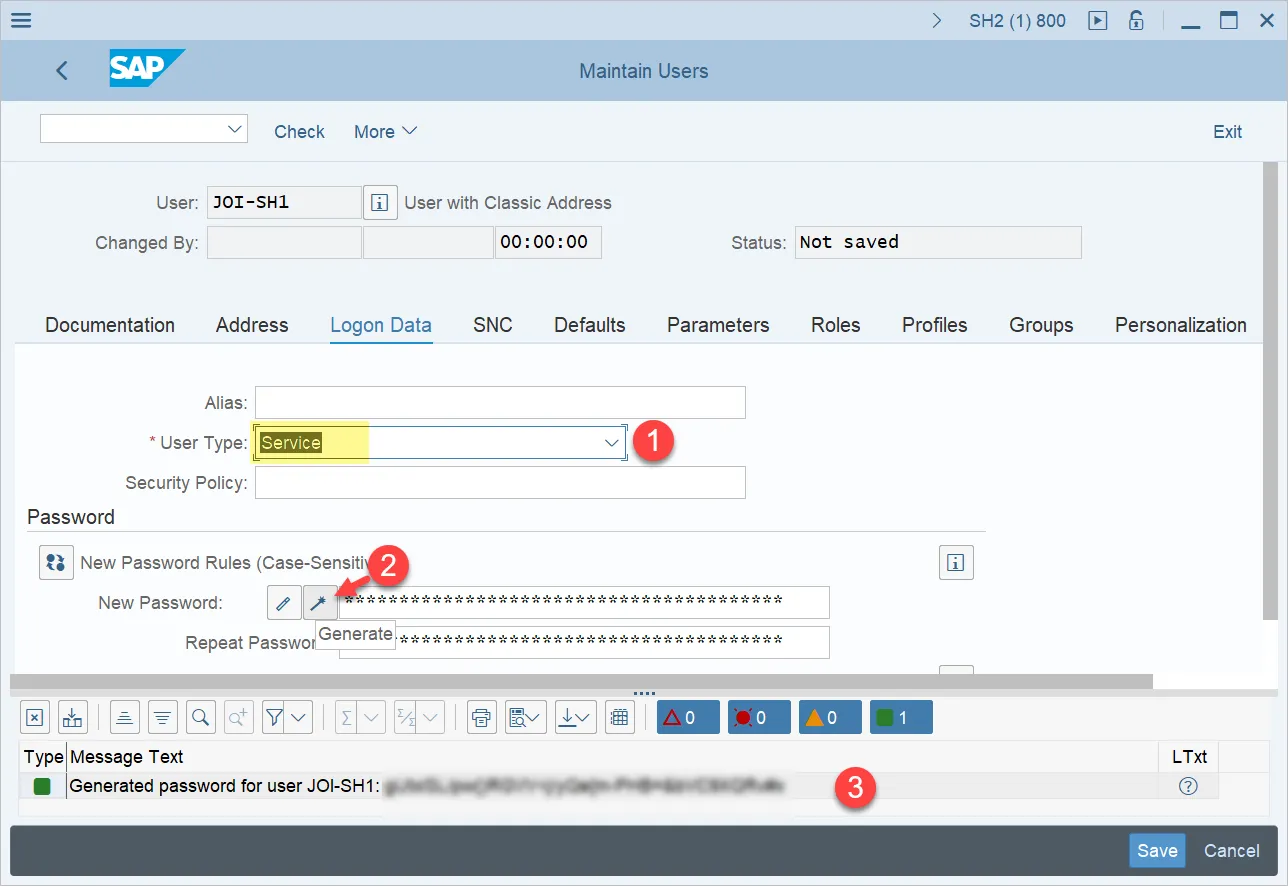Click the vertical scrollbar of the form
1288x886 pixels.
1270,390
